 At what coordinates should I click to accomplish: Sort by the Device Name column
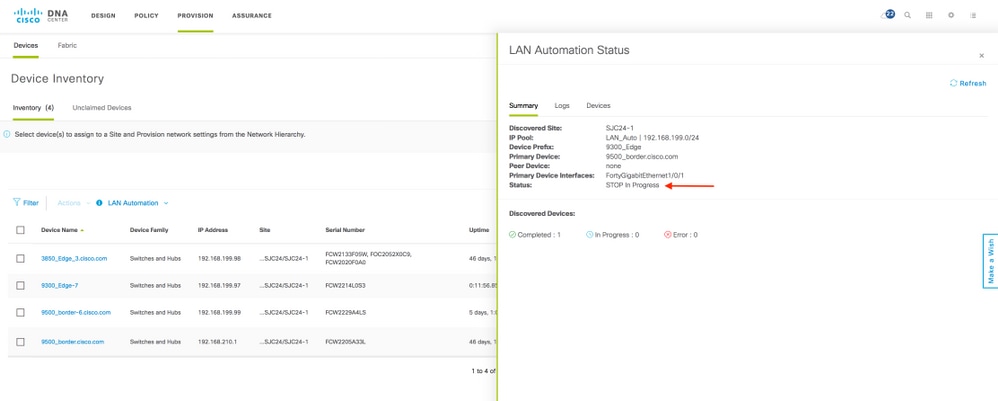pyautogui.click(x=62, y=230)
